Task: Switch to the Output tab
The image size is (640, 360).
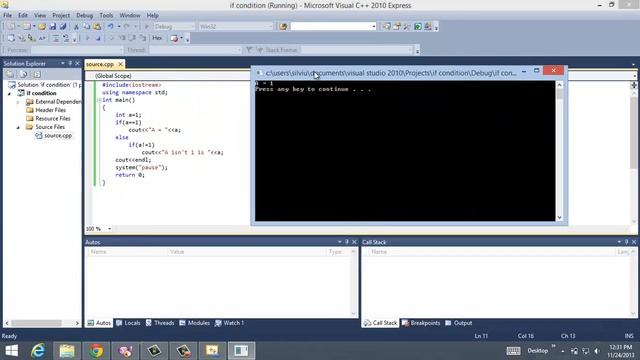Action: tap(458, 323)
